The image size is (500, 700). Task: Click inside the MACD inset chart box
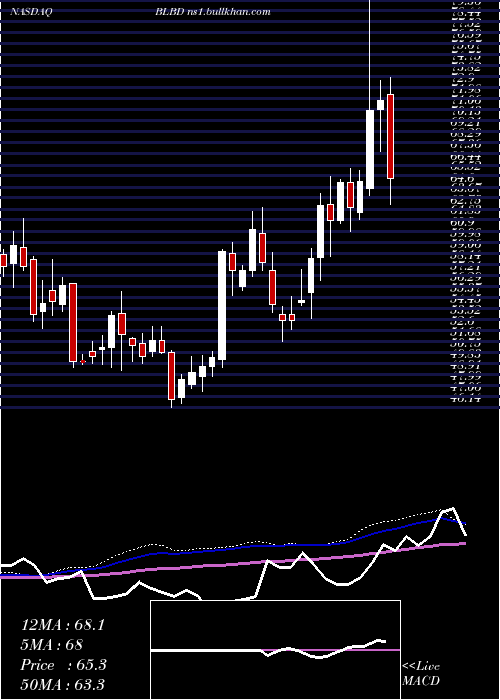tap(275, 650)
